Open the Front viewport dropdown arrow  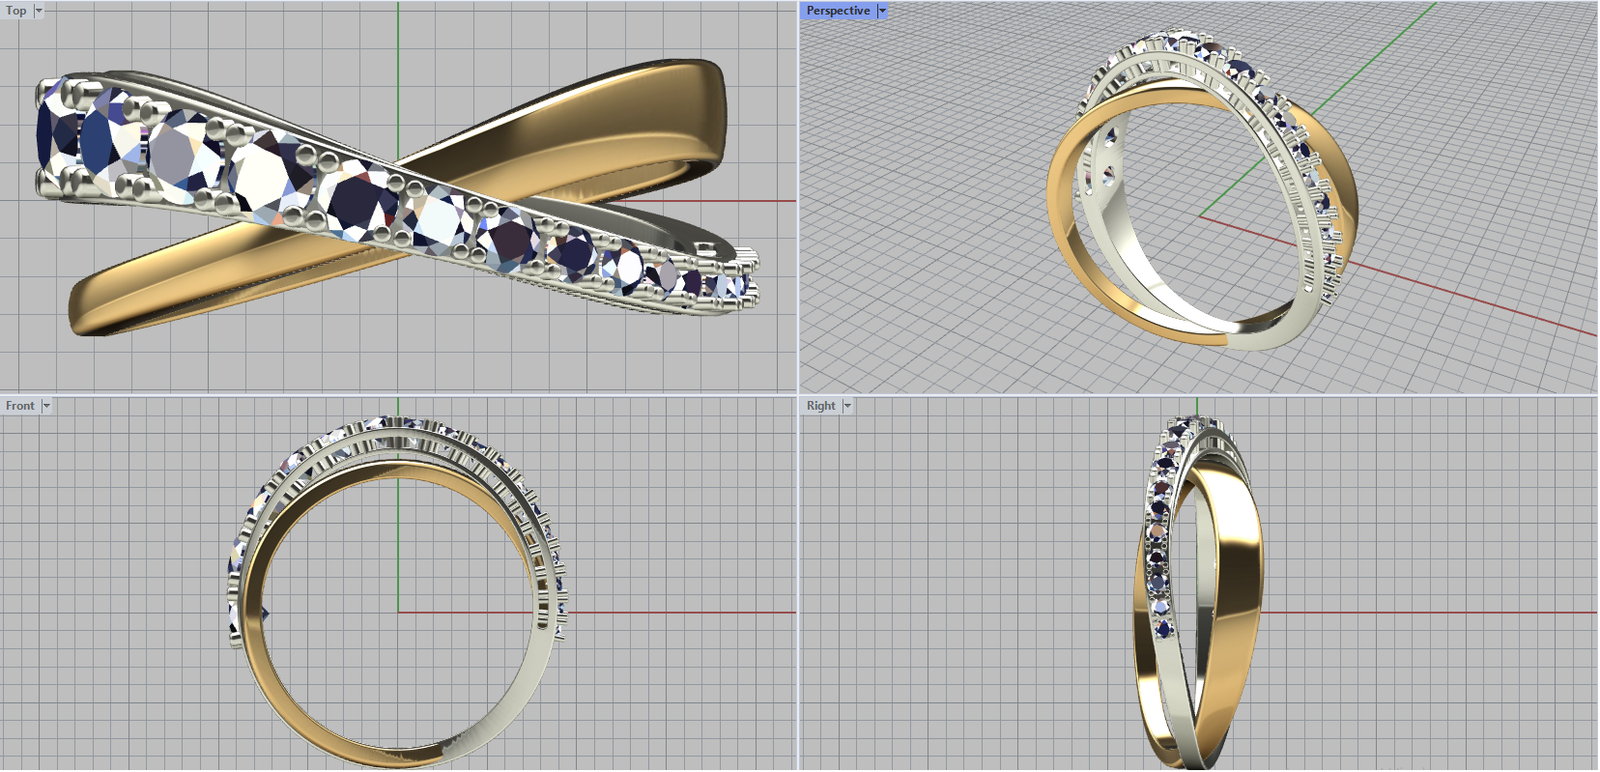(46, 406)
